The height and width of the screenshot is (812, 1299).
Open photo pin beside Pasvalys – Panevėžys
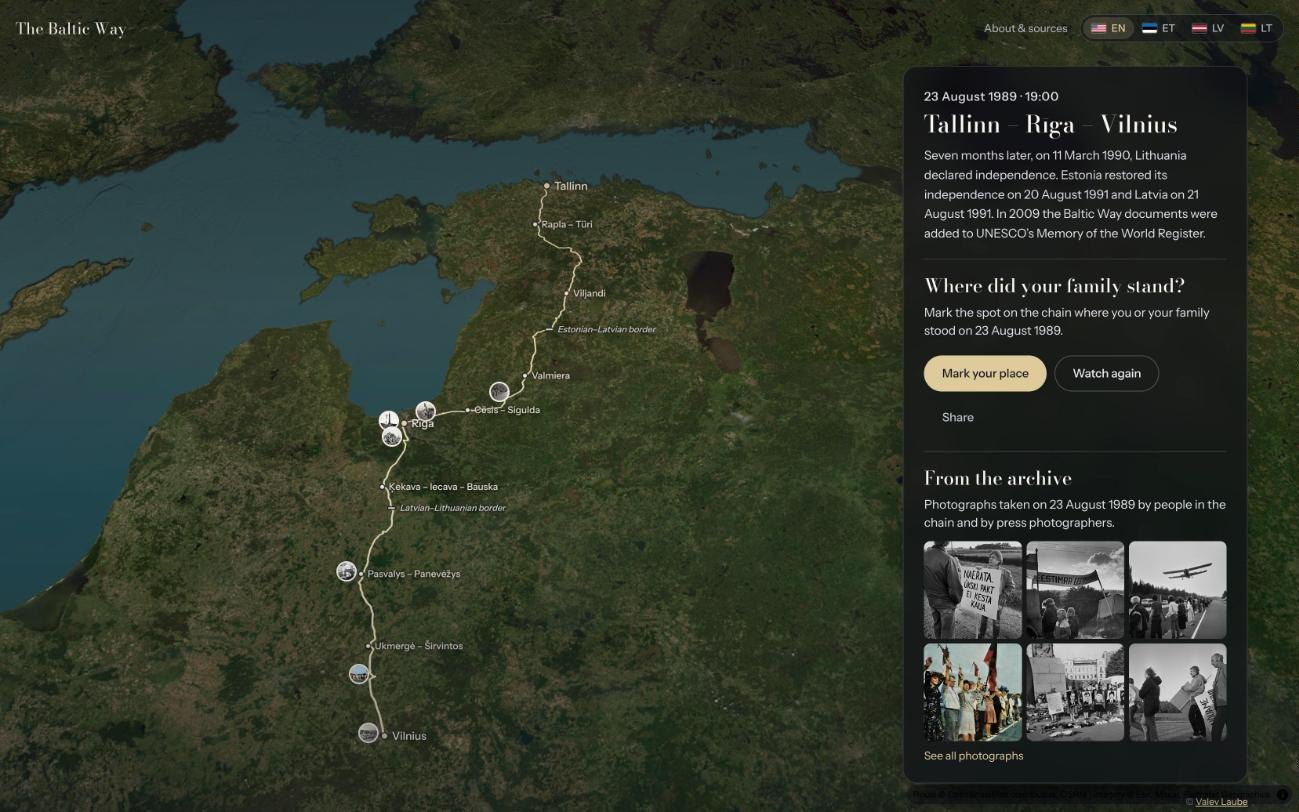pos(347,572)
